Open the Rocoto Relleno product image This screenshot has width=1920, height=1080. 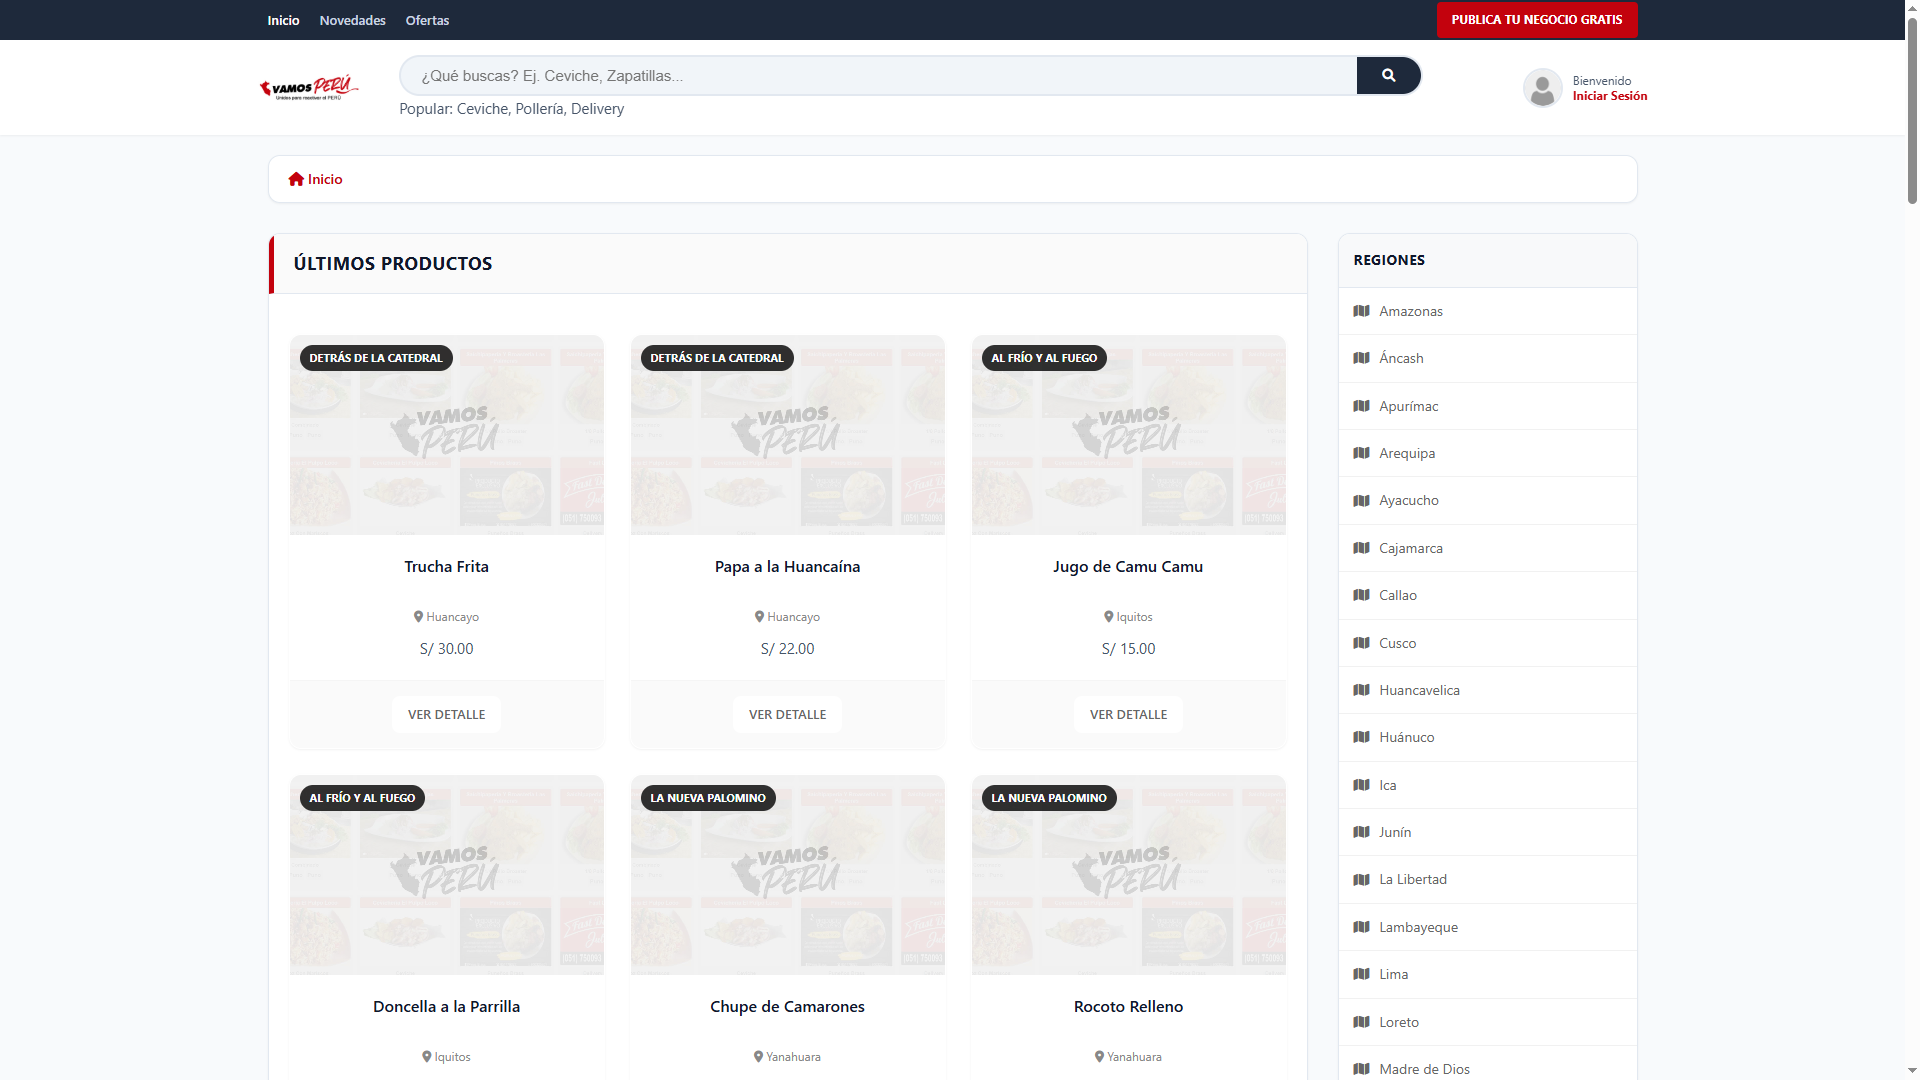coord(1128,875)
